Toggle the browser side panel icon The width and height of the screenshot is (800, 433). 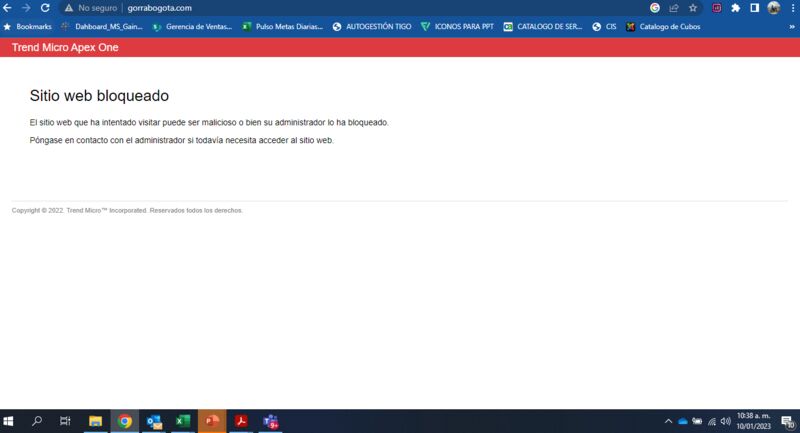pyautogui.click(x=755, y=8)
